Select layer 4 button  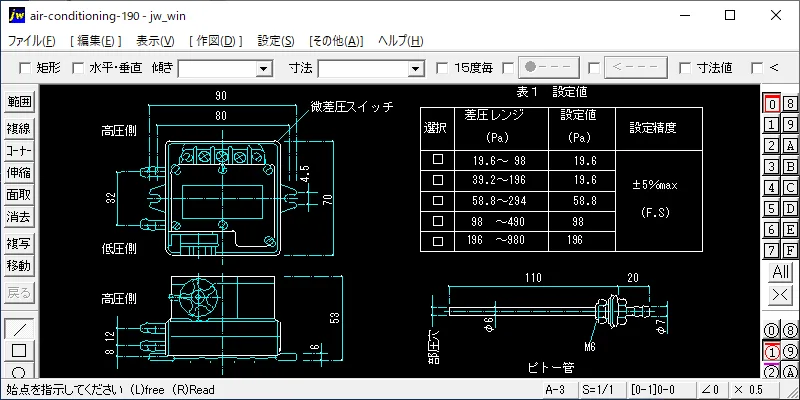(772, 187)
